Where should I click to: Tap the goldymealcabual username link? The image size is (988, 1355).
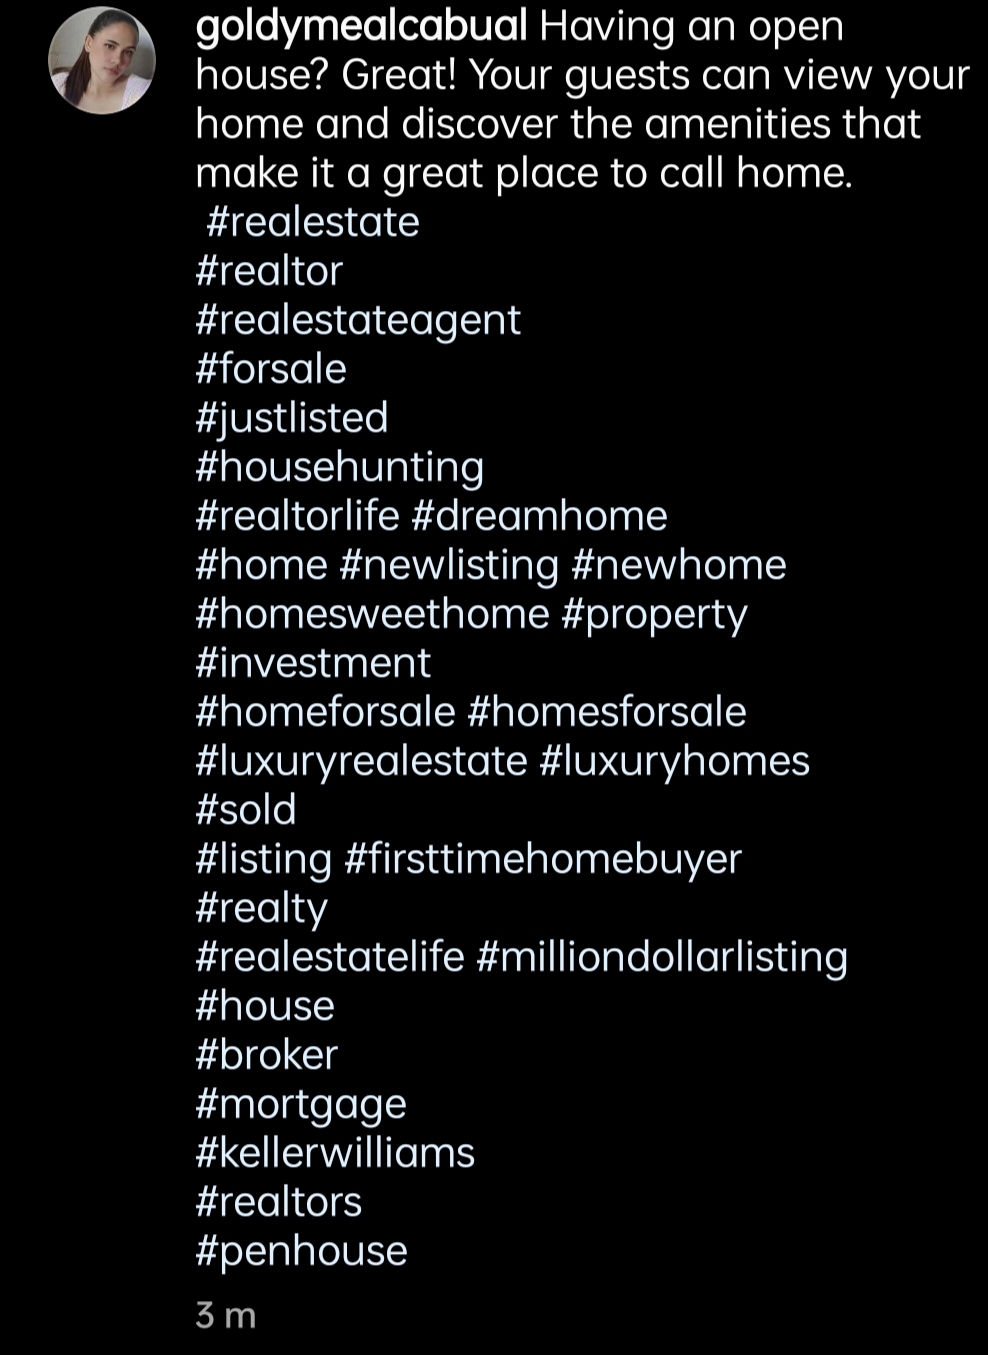[361, 27]
